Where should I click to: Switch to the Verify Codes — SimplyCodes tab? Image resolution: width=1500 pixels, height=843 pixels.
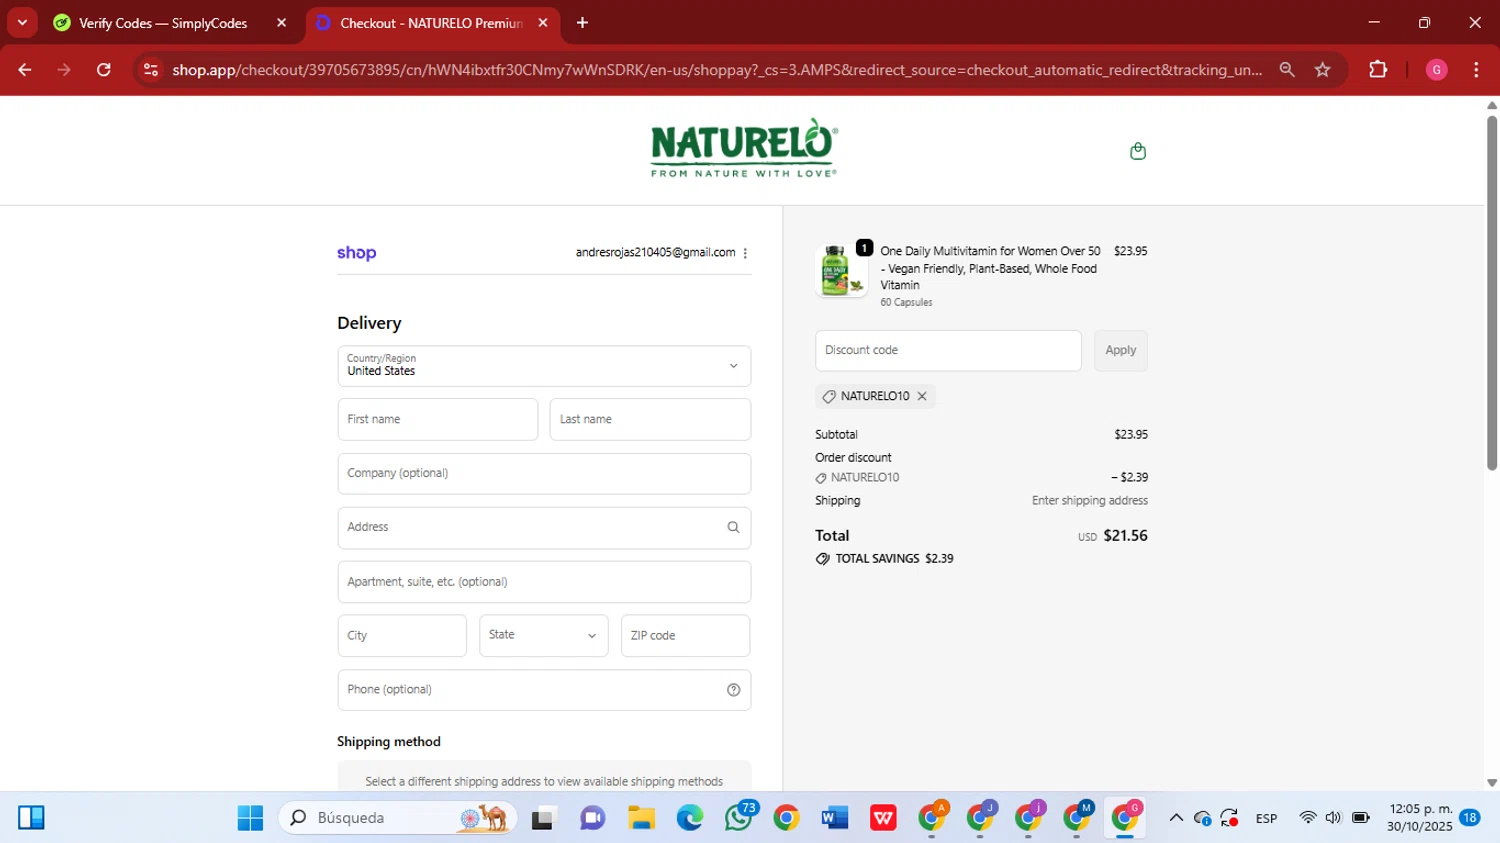163,23
